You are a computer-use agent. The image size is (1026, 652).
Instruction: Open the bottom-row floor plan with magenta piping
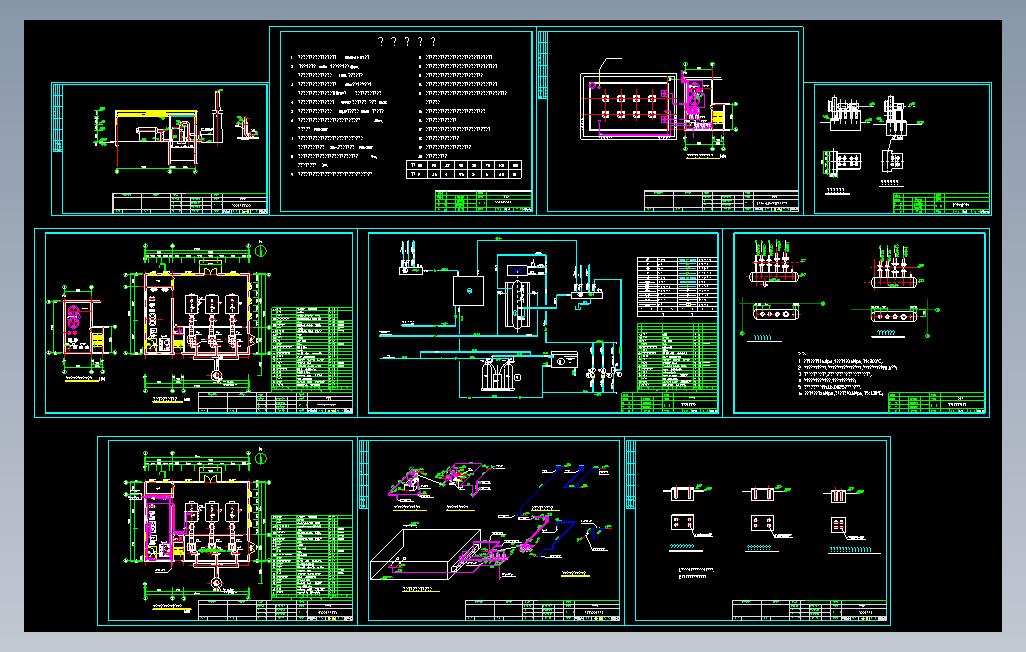tap(227, 531)
